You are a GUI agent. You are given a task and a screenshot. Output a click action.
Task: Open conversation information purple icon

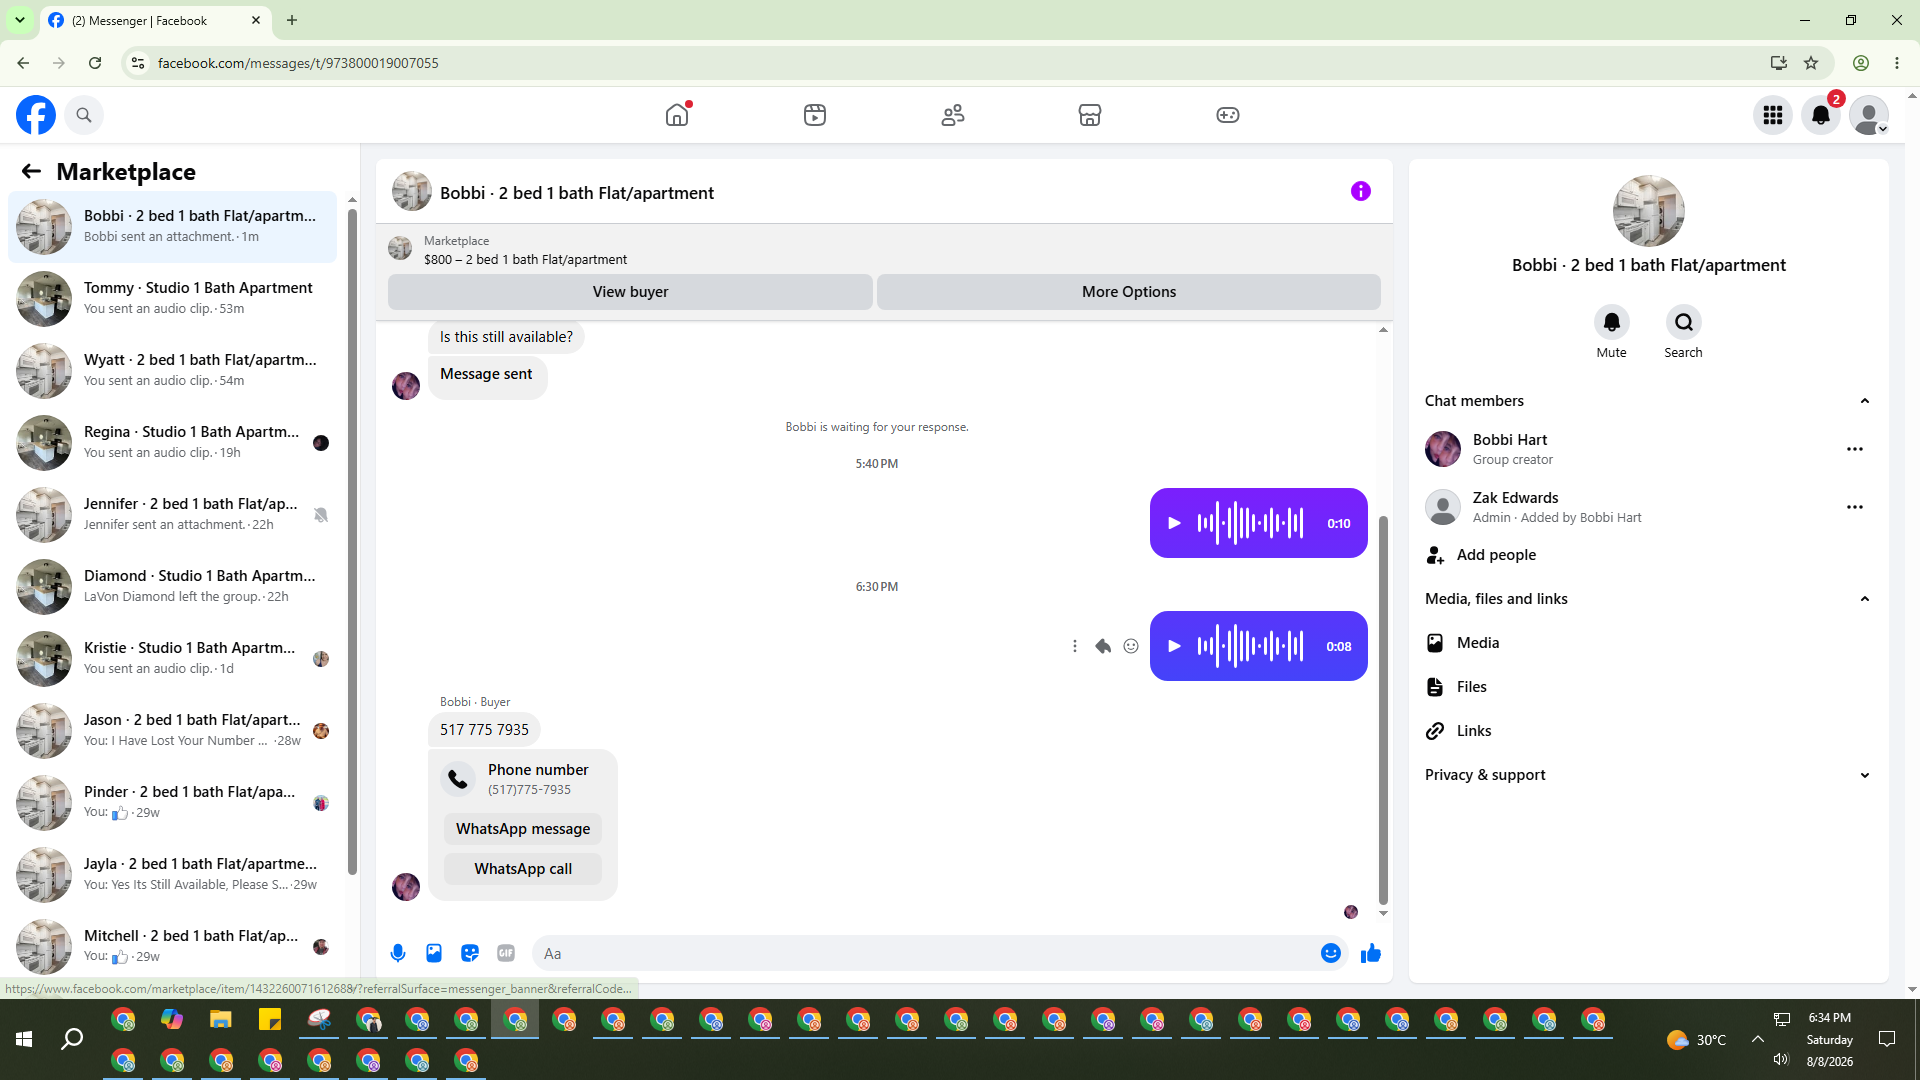(1361, 191)
